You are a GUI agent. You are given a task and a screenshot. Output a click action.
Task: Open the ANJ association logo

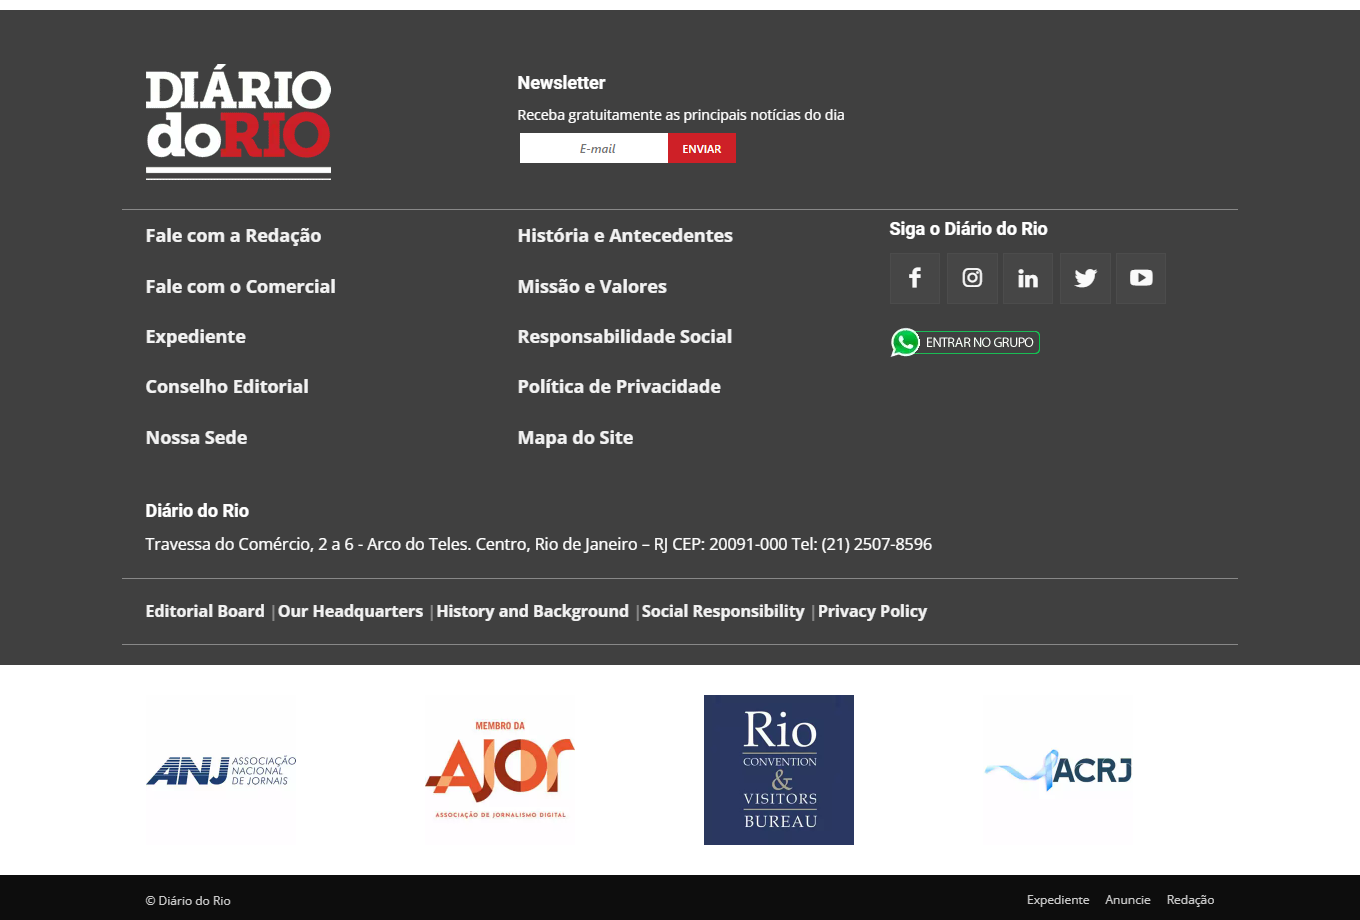[221, 770]
